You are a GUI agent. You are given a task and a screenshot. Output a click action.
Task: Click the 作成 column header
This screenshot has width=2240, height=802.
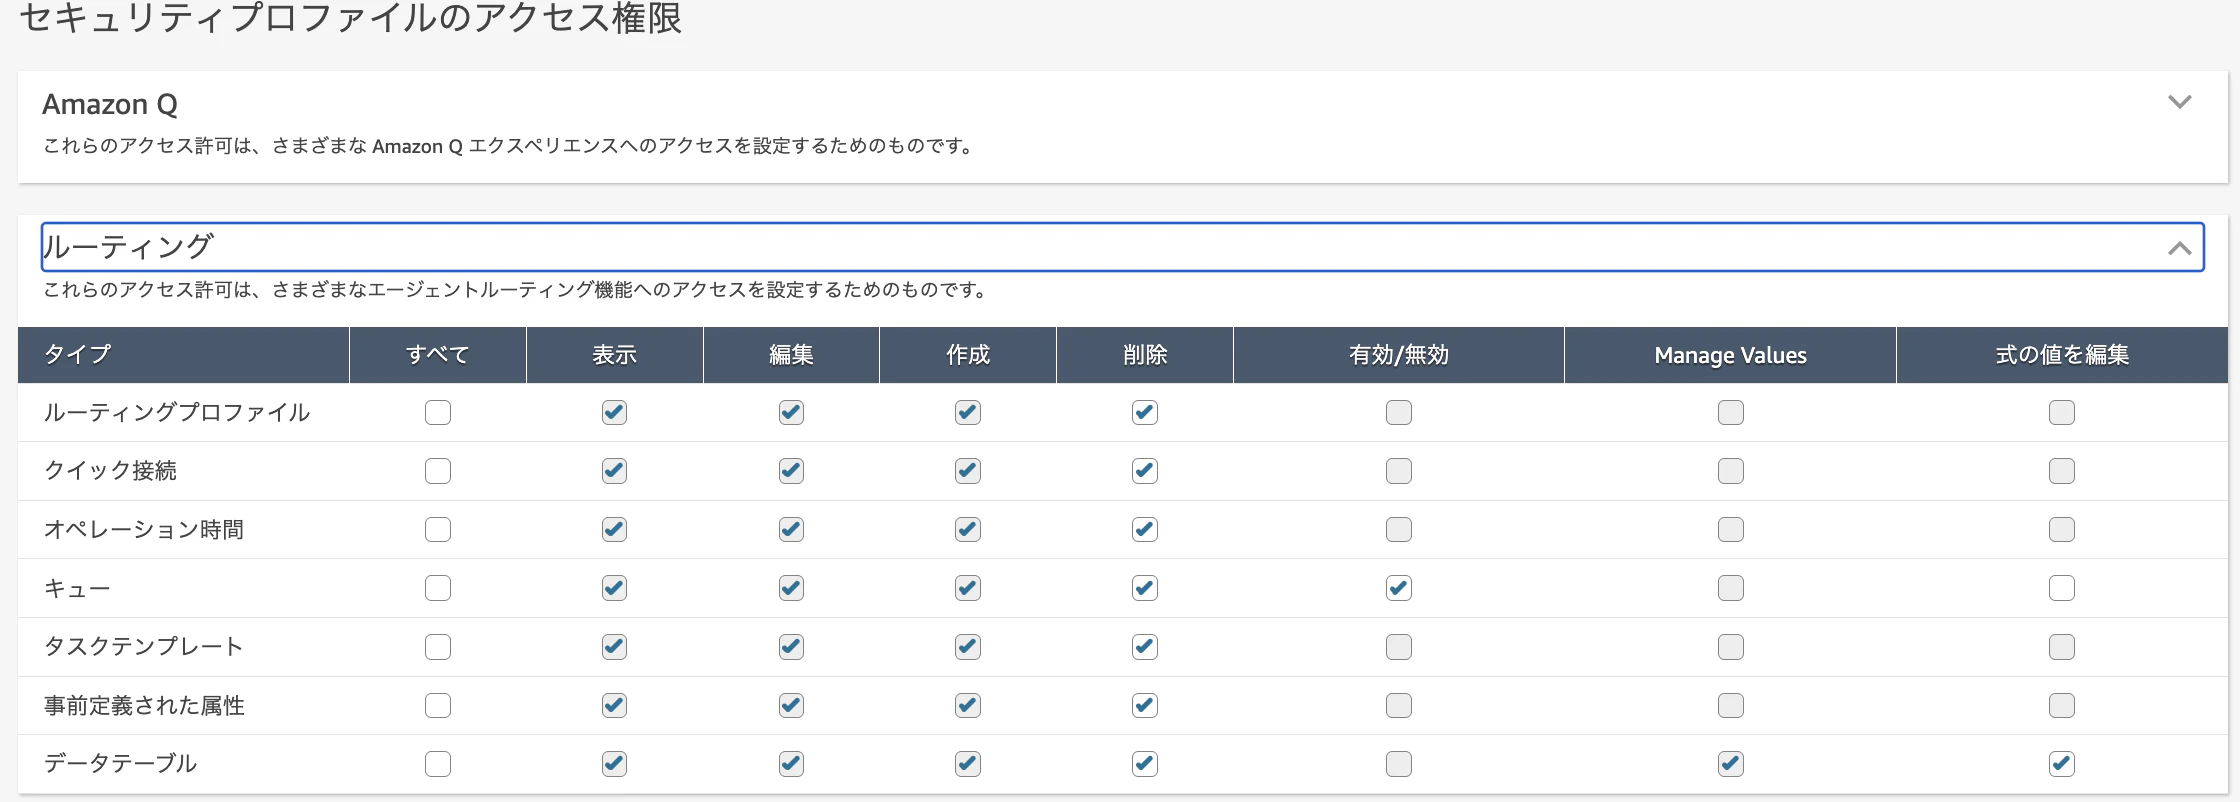[x=968, y=355]
